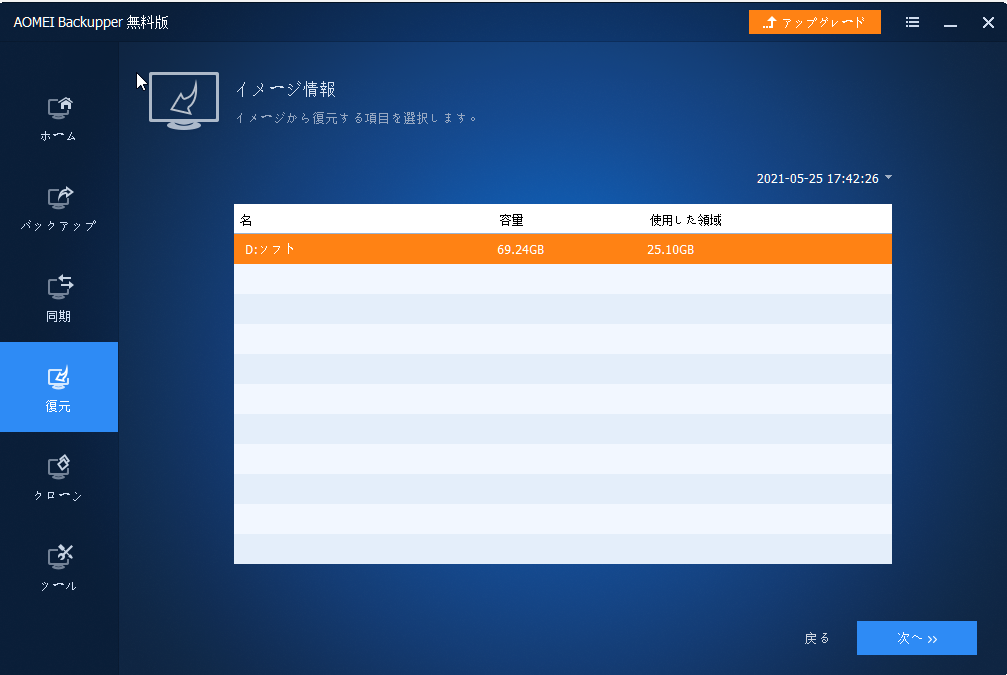Click the 名 column header
1007x675 pixels.
pos(246,220)
